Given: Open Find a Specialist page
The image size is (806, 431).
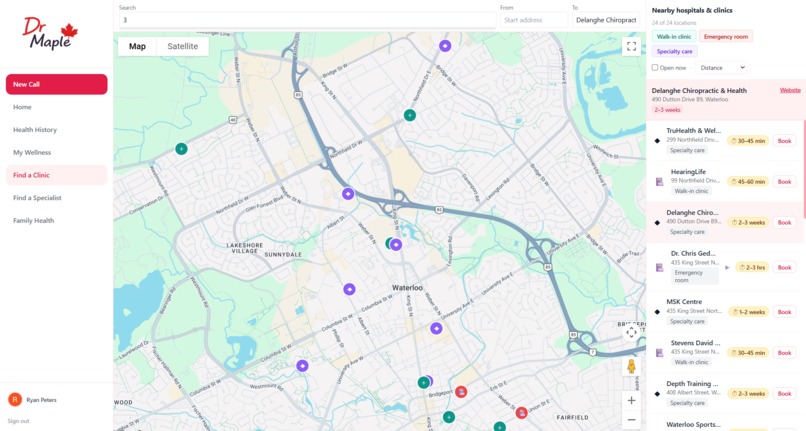Looking at the screenshot, I should pos(57,197).
